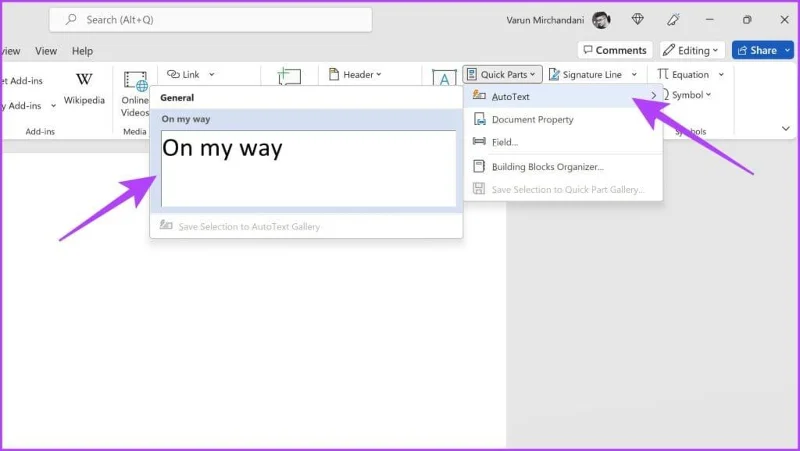Screen dimensions: 800x451
Task: Click the Varun Mirchandani account avatar
Action: (601, 20)
